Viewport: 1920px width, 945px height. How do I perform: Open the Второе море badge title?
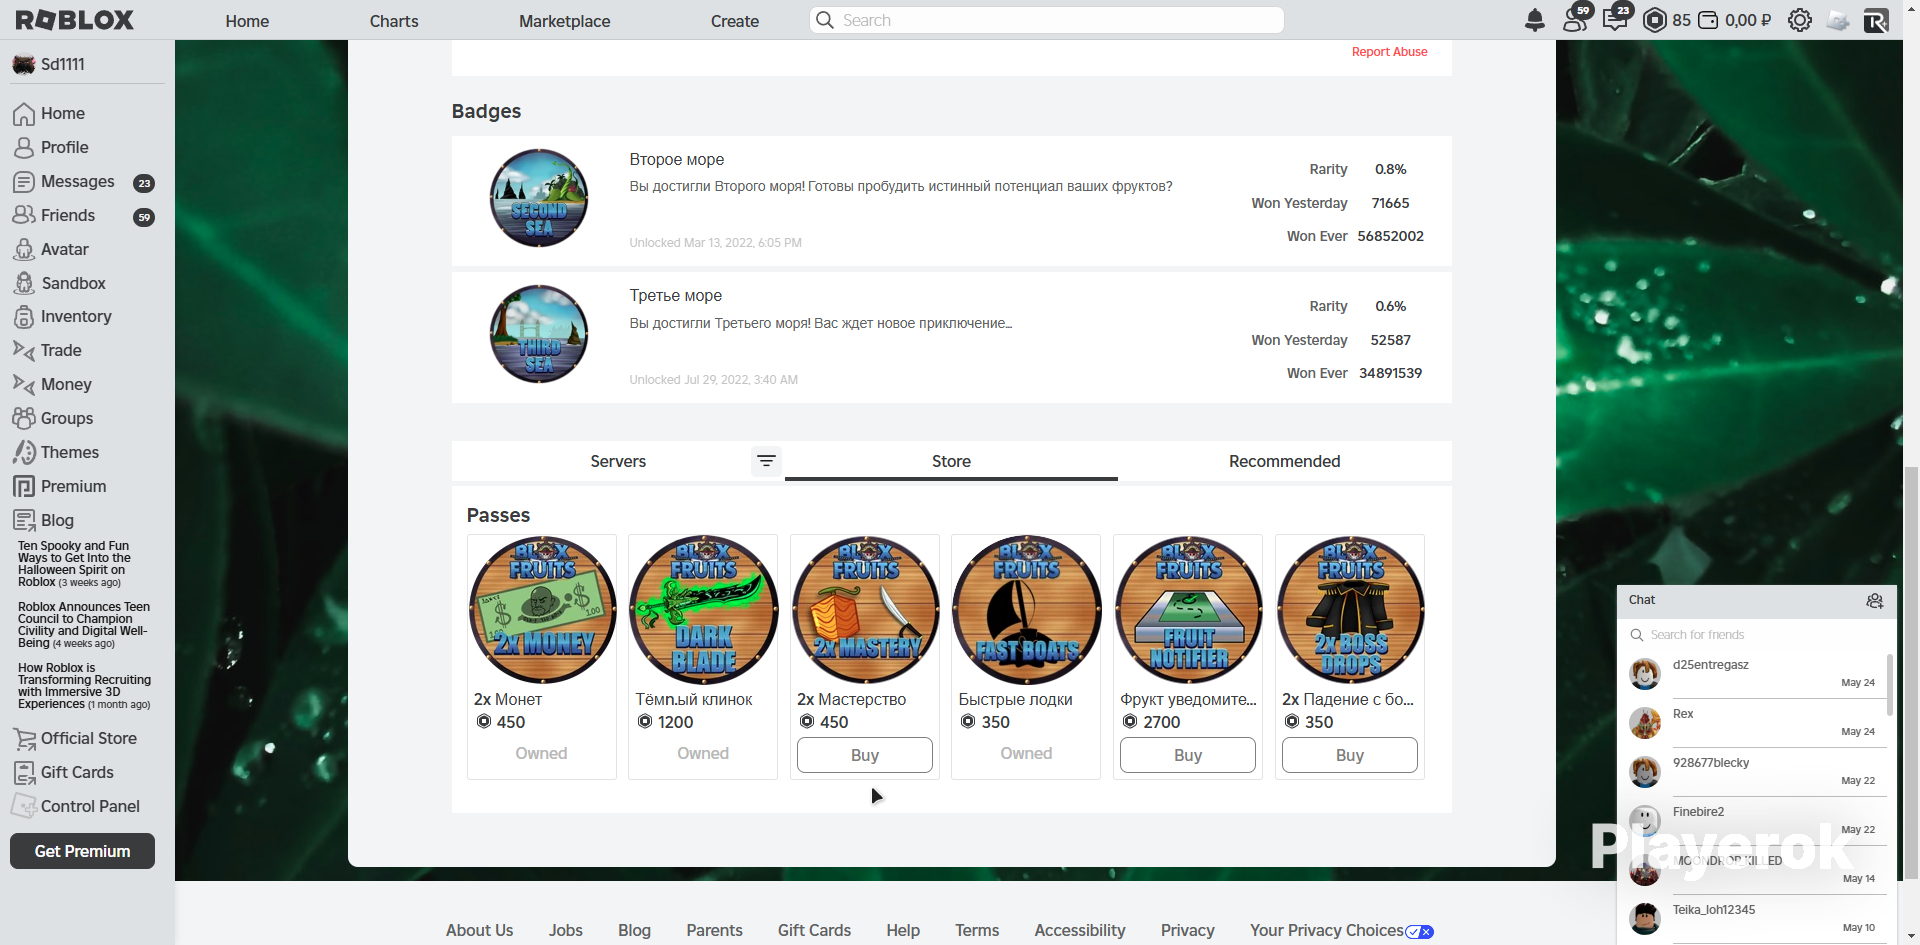click(677, 159)
